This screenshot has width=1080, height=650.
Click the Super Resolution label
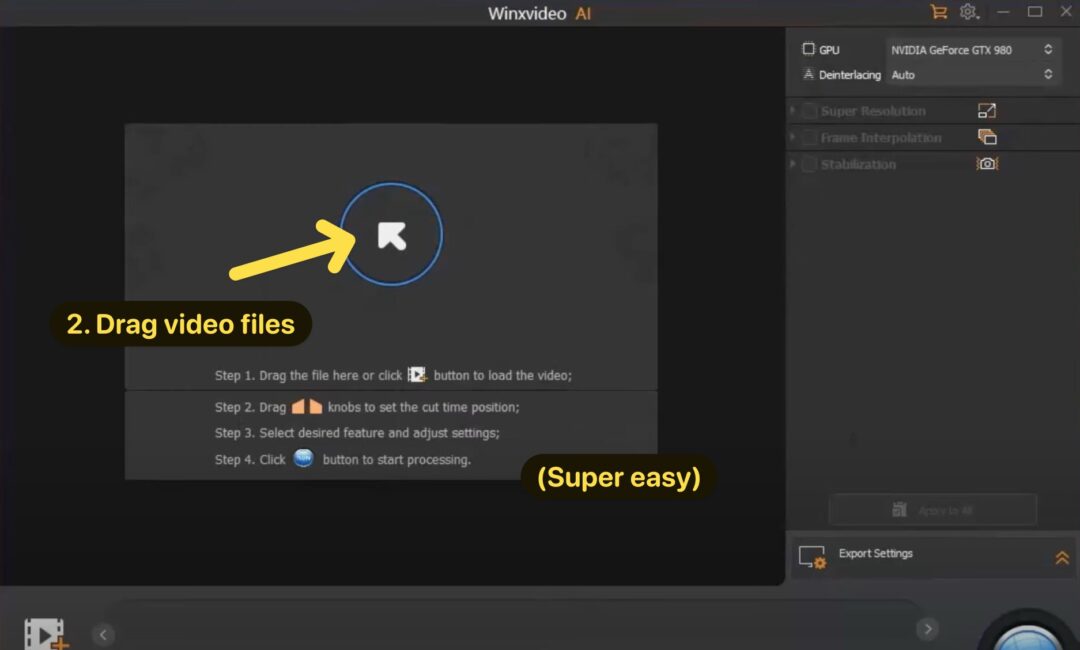873,111
